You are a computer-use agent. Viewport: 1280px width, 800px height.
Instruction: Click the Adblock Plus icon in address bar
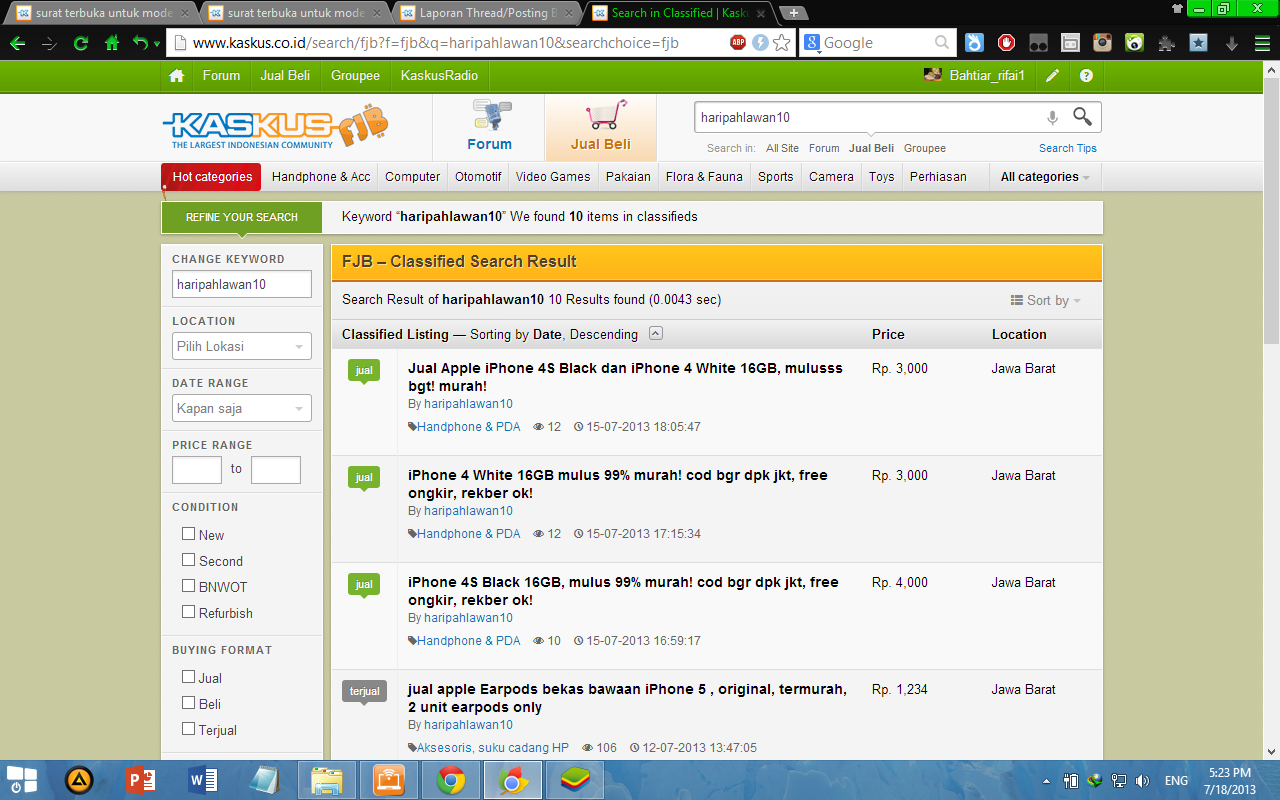(x=738, y=42)
